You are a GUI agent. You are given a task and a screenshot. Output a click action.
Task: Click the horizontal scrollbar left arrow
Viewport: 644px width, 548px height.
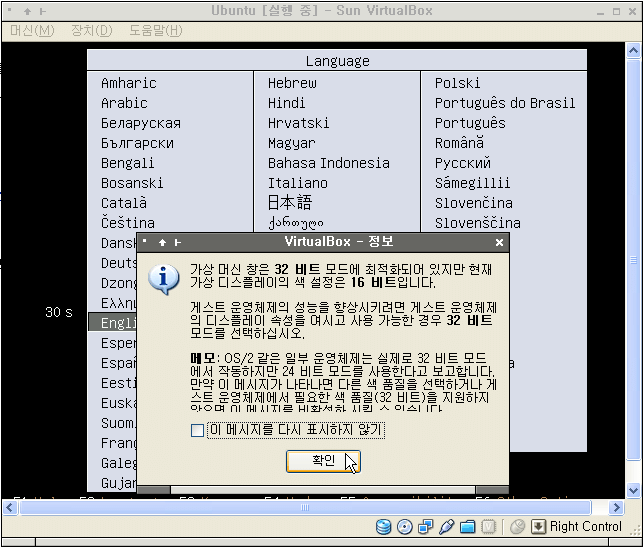point(10,508)
